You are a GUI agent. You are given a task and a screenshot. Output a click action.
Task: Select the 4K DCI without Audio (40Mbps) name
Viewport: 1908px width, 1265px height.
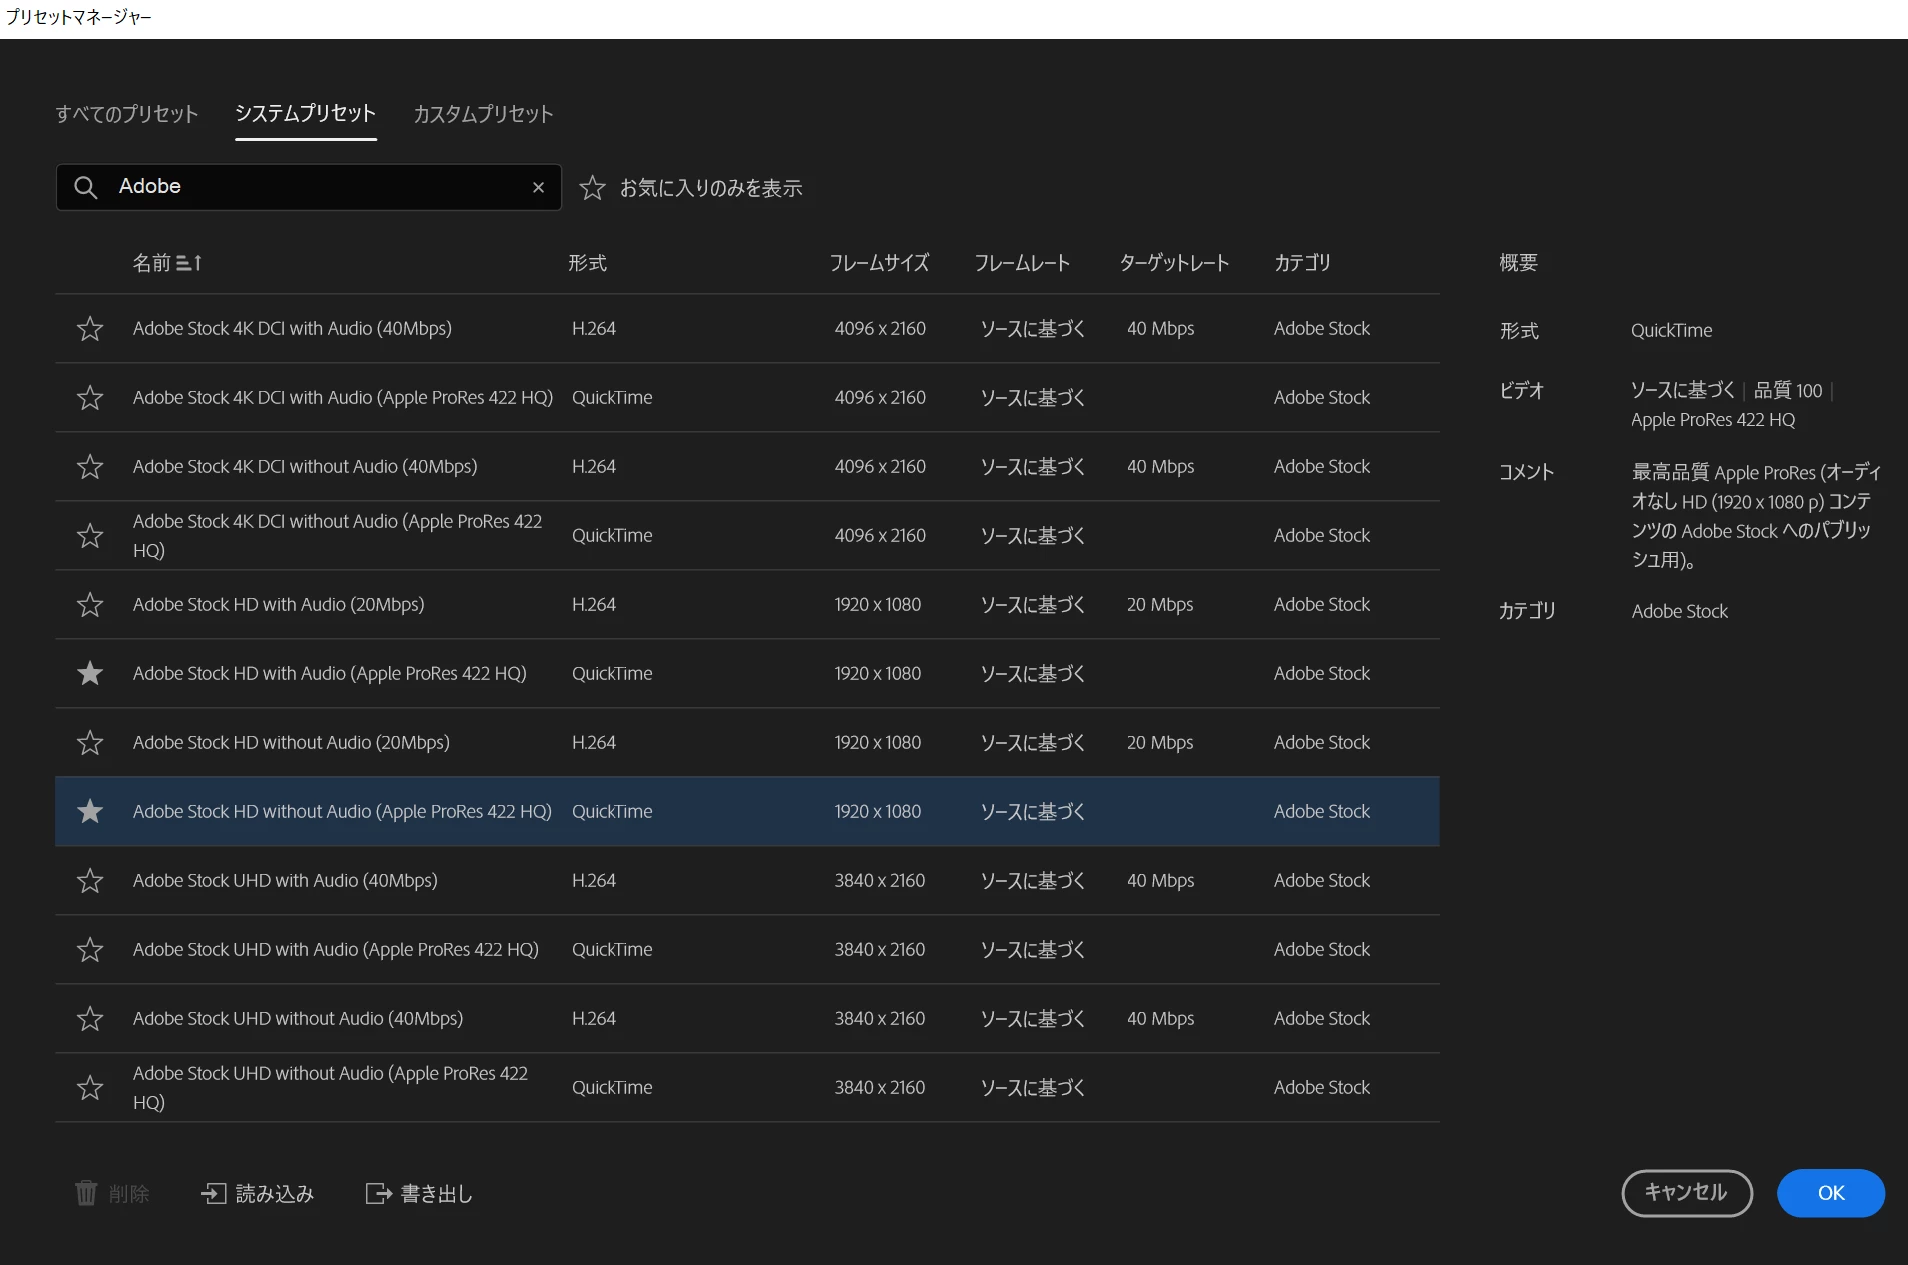305,466
